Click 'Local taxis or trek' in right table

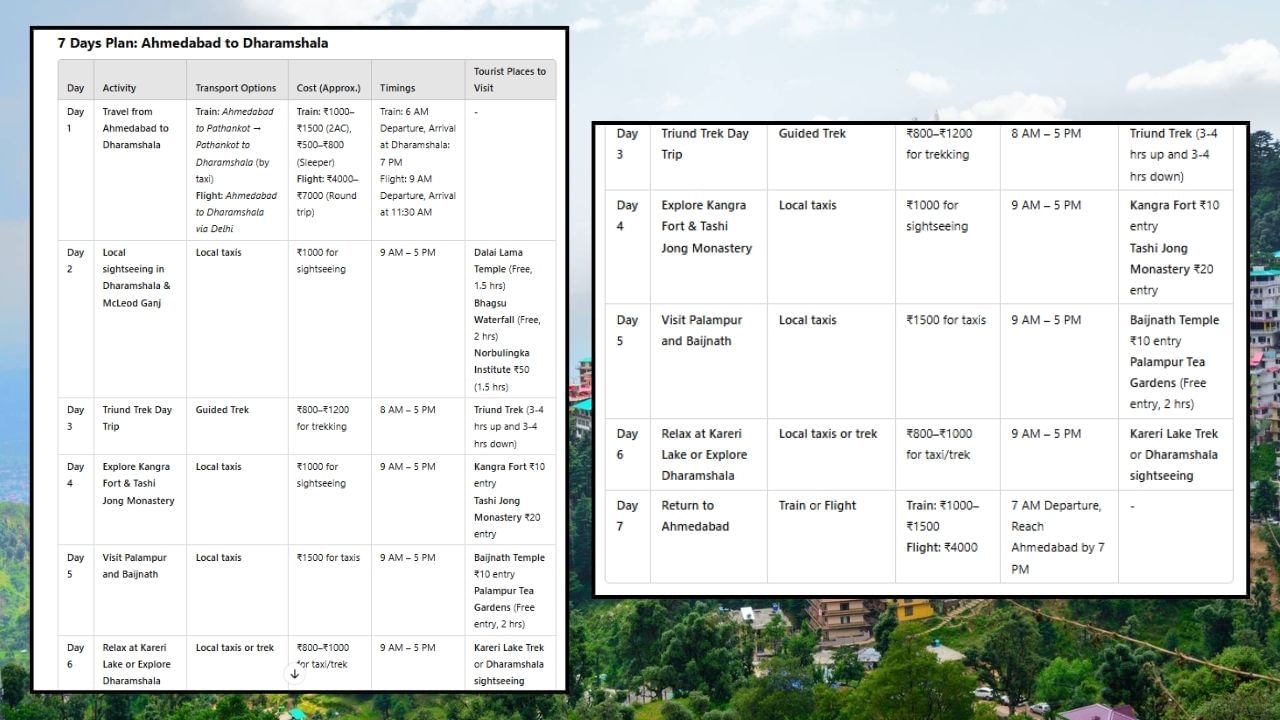point(828,433)
